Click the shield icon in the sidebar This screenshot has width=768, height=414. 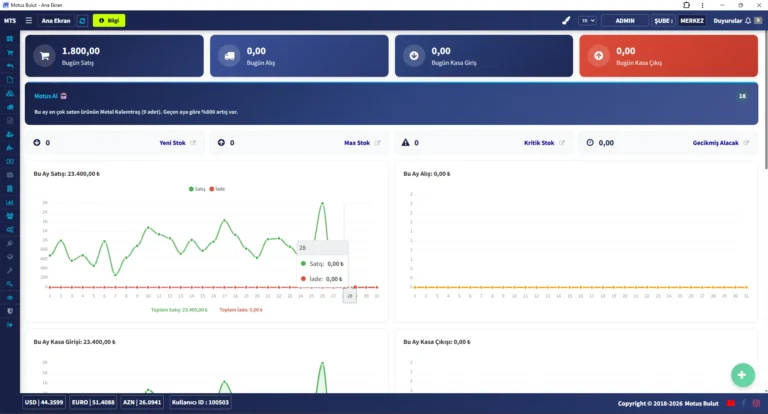pyautogui.click(x=10, y=311)
